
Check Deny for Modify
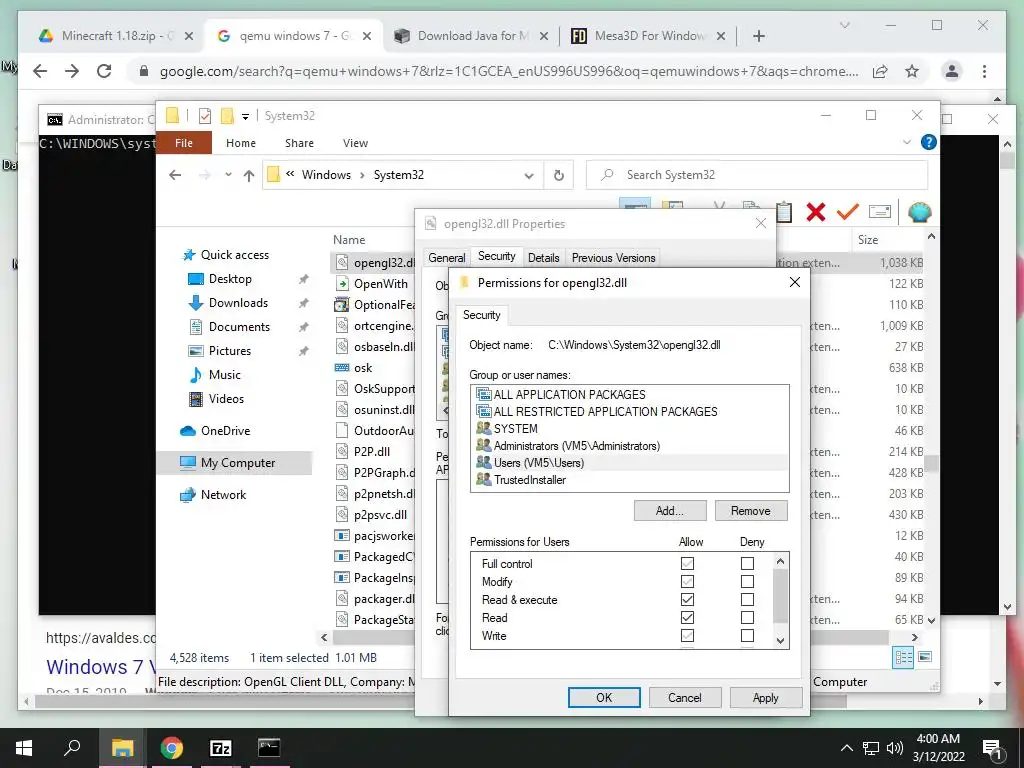coord(747,581)
